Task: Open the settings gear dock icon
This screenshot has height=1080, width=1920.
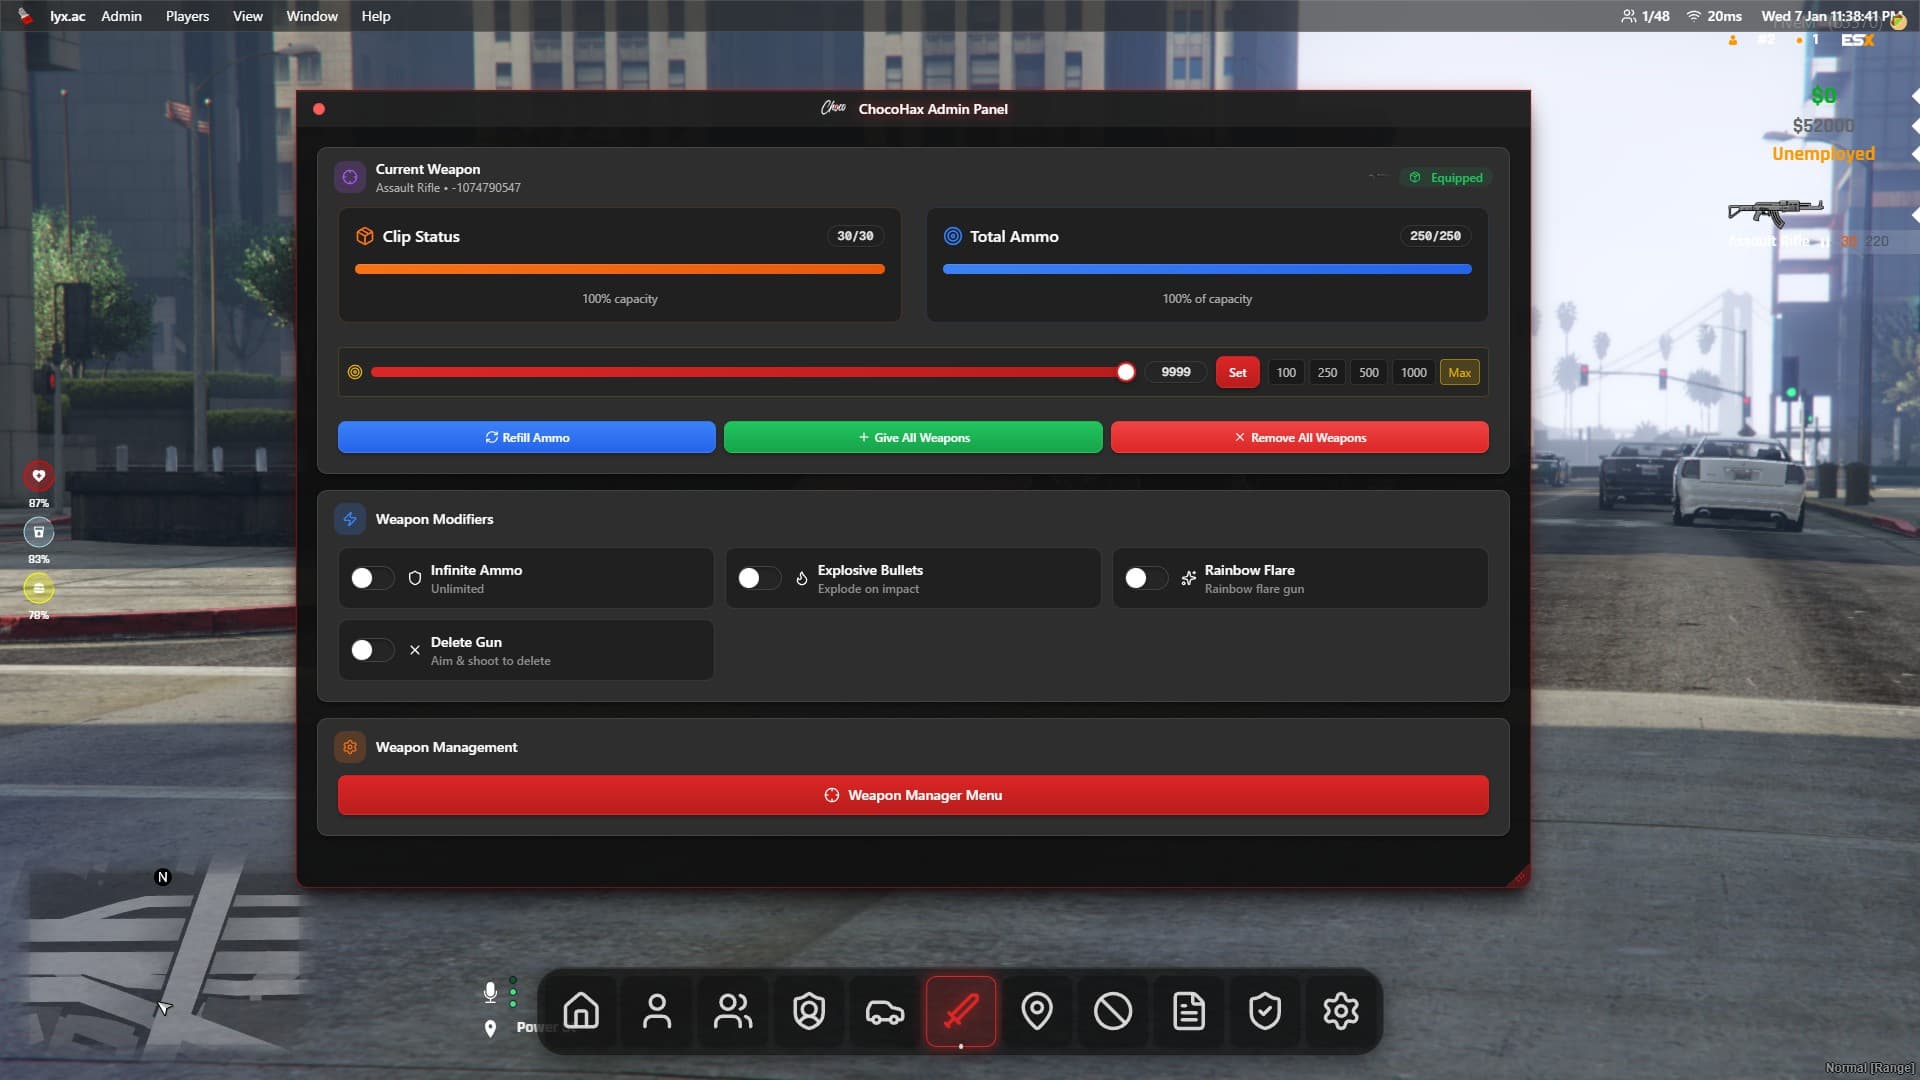Action: (1341, 1011)
